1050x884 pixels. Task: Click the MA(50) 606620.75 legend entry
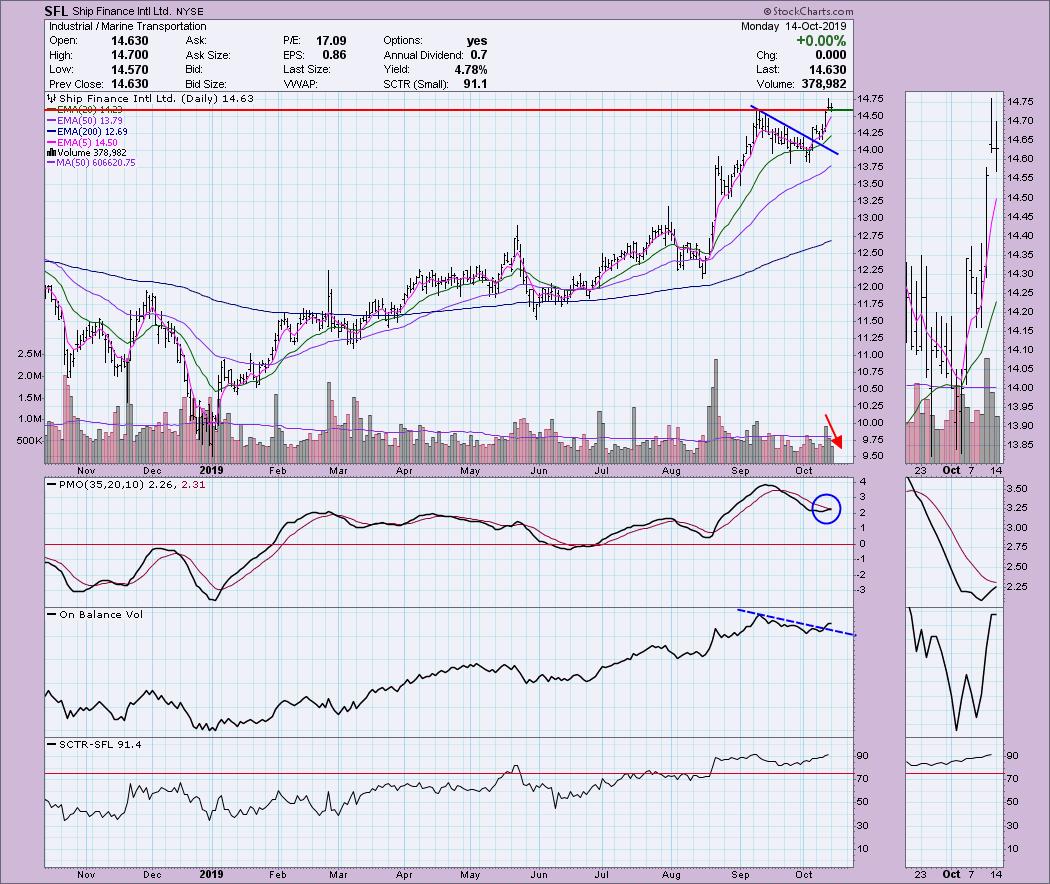[91, 163]
